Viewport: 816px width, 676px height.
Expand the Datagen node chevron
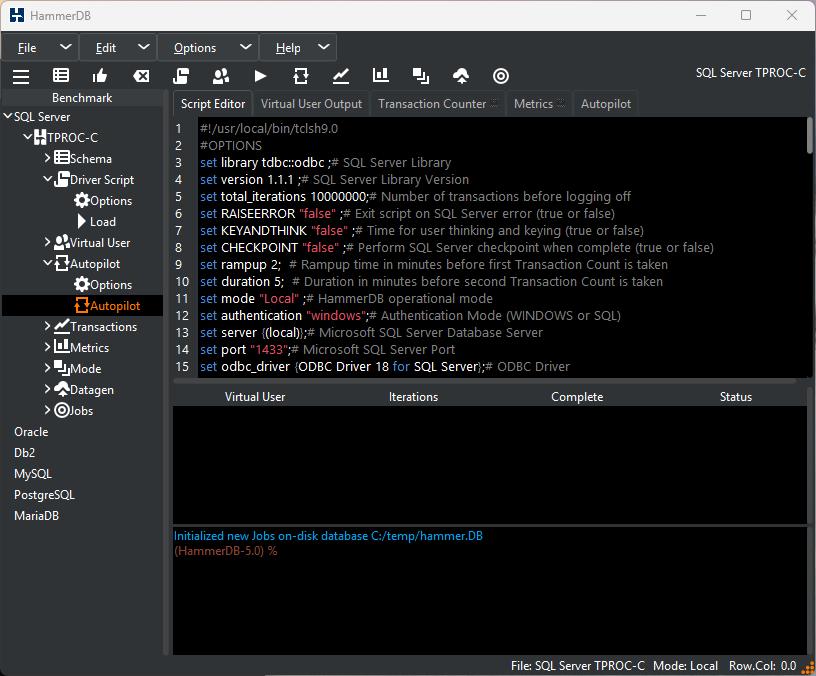point(48,389)
